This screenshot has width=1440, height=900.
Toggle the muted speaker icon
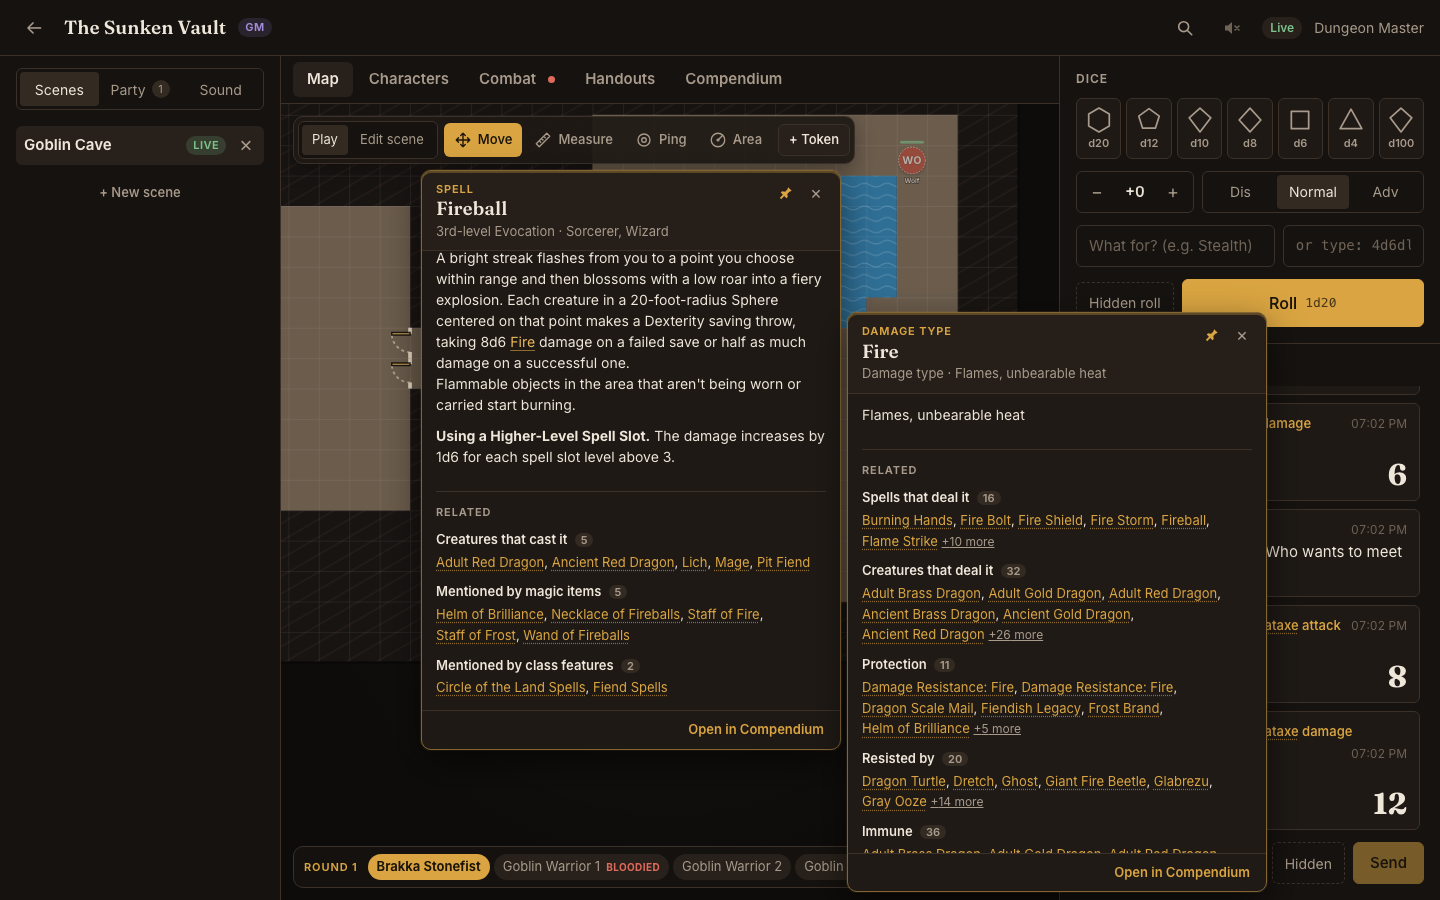[1232, 28]
